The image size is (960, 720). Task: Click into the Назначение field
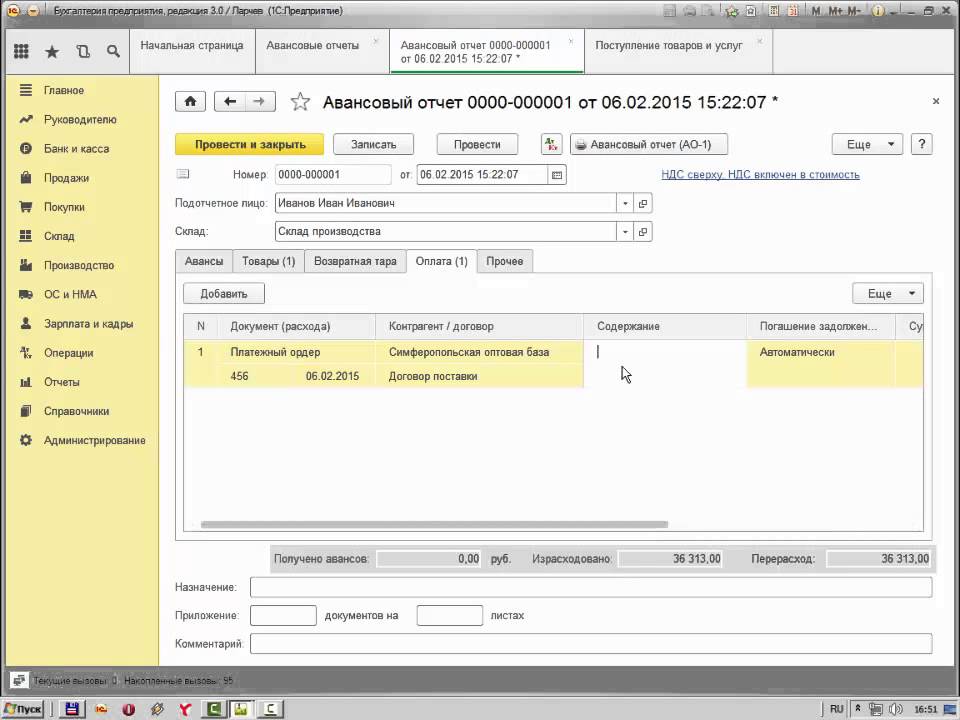[x=591, y=587]
